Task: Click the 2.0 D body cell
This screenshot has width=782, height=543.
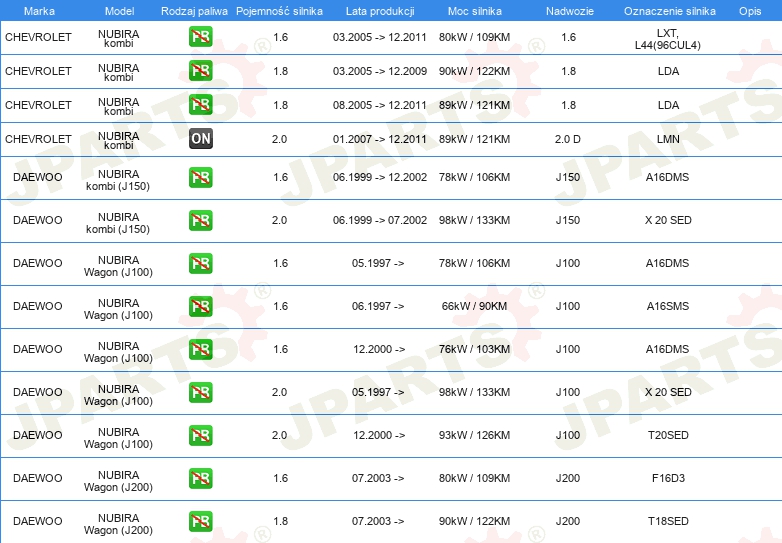Action: pyautogui.click(x=568, y=139)
